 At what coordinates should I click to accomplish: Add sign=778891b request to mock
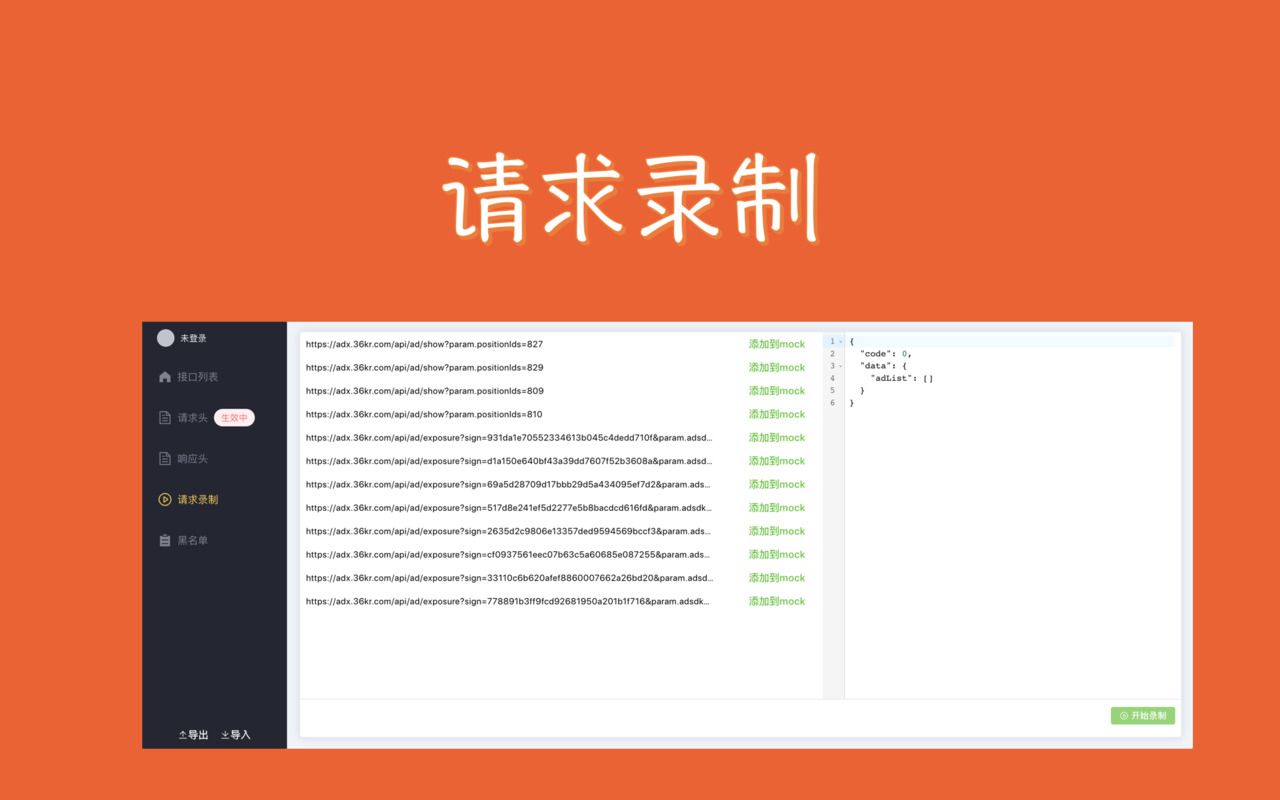click(777, 601)
